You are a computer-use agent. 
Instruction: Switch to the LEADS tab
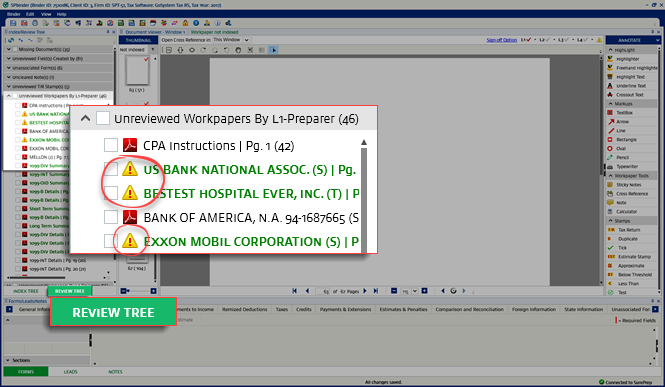[x=70, y=372]
